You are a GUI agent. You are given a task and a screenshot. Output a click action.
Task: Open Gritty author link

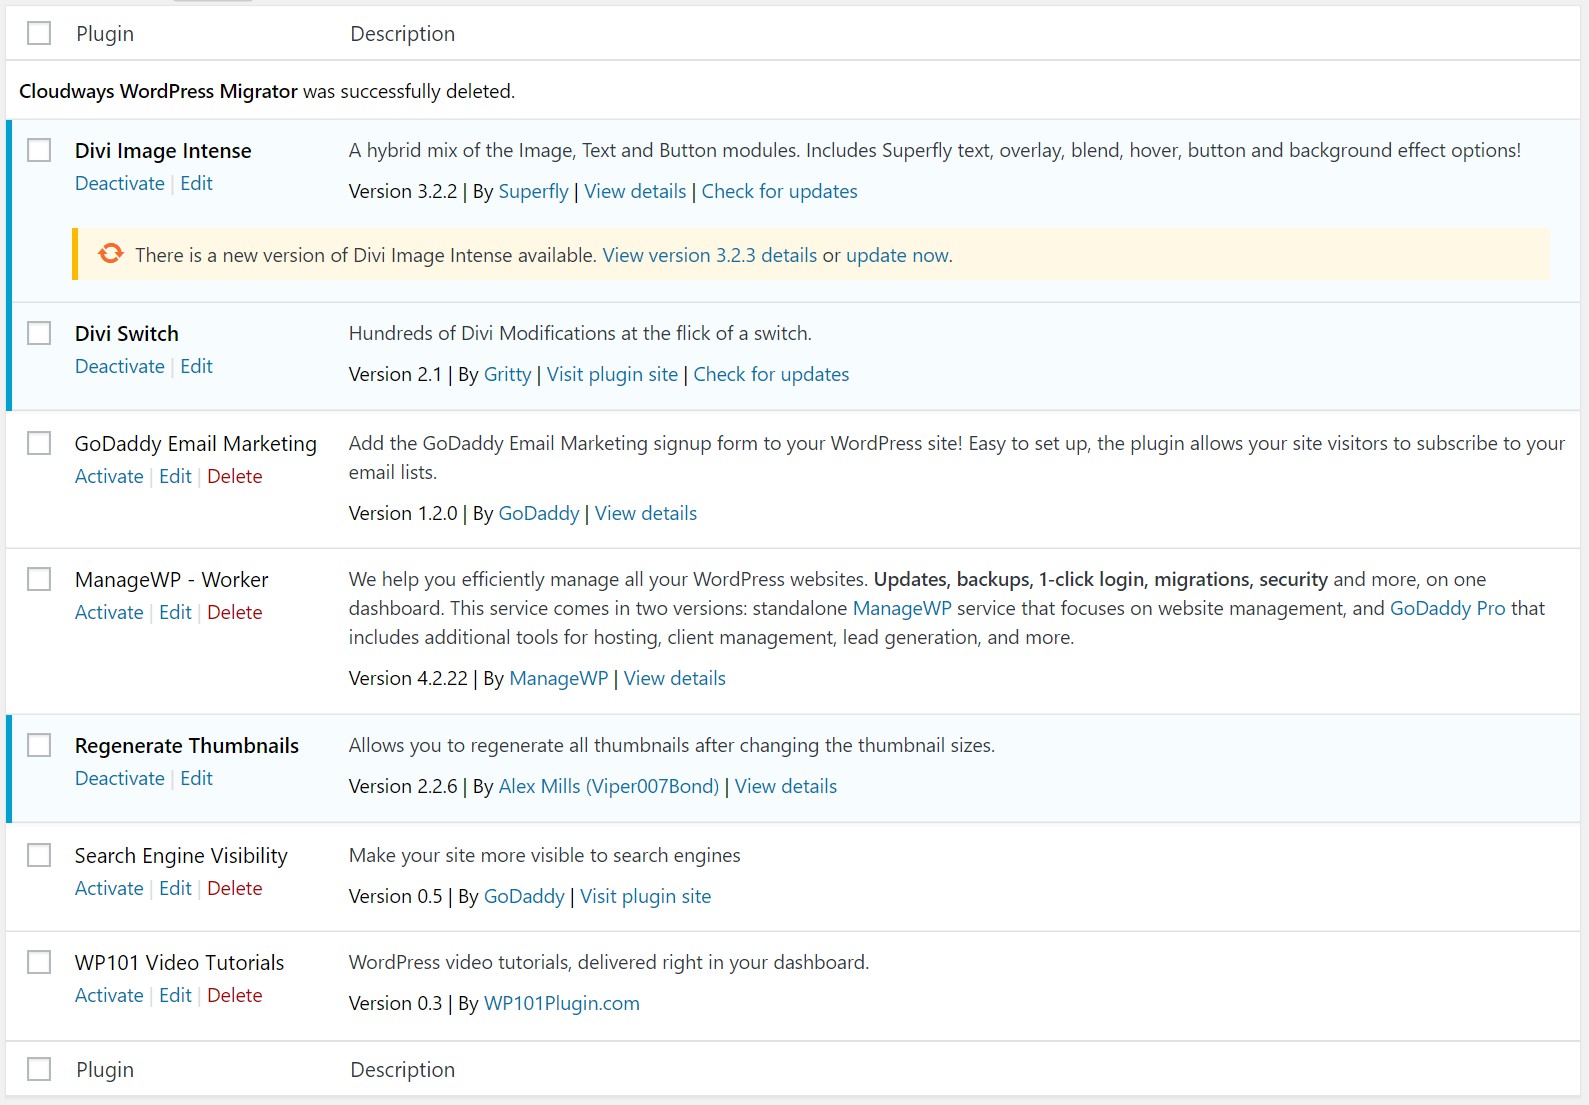[x=507, y=375]
